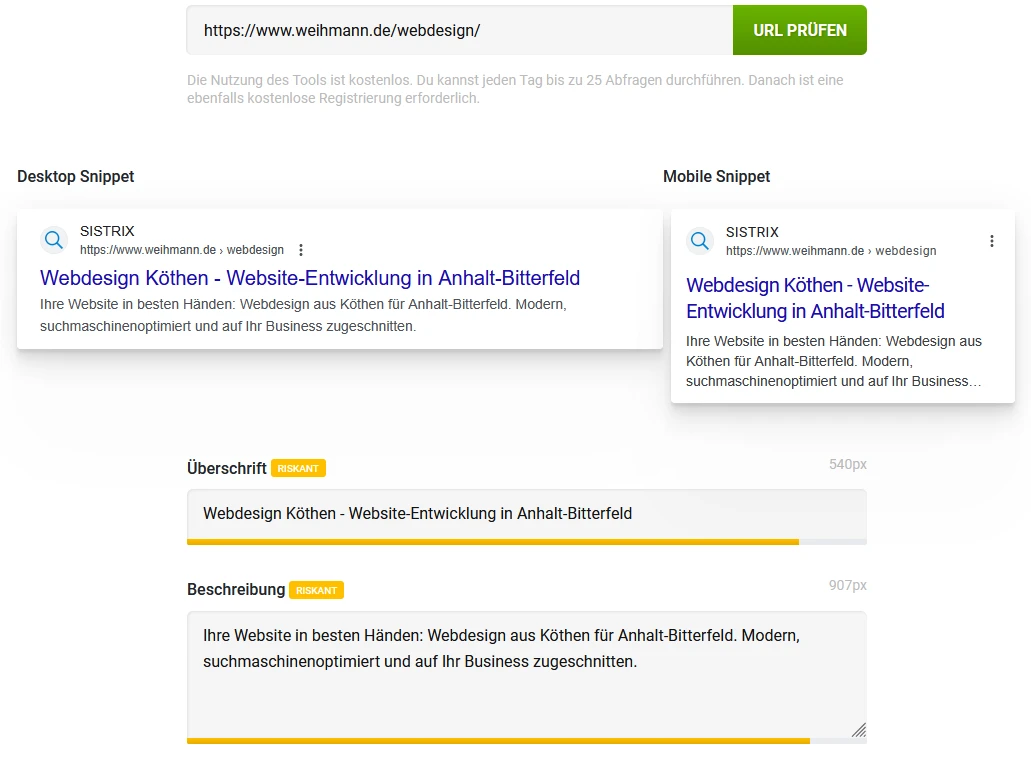
Task: Click RISKANT badge next to Überschrift
Action: 298,468
